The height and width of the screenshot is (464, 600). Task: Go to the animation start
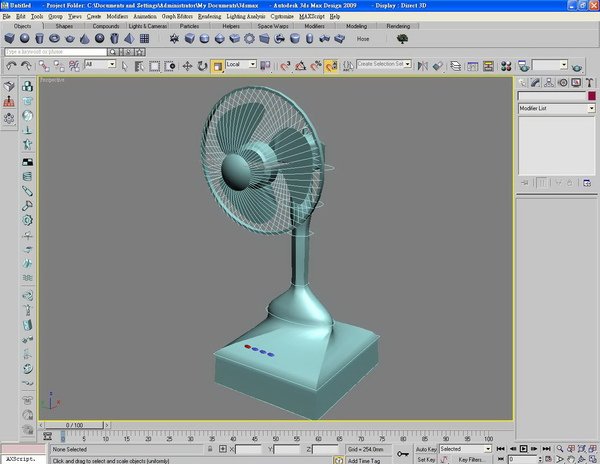point(500,449)
